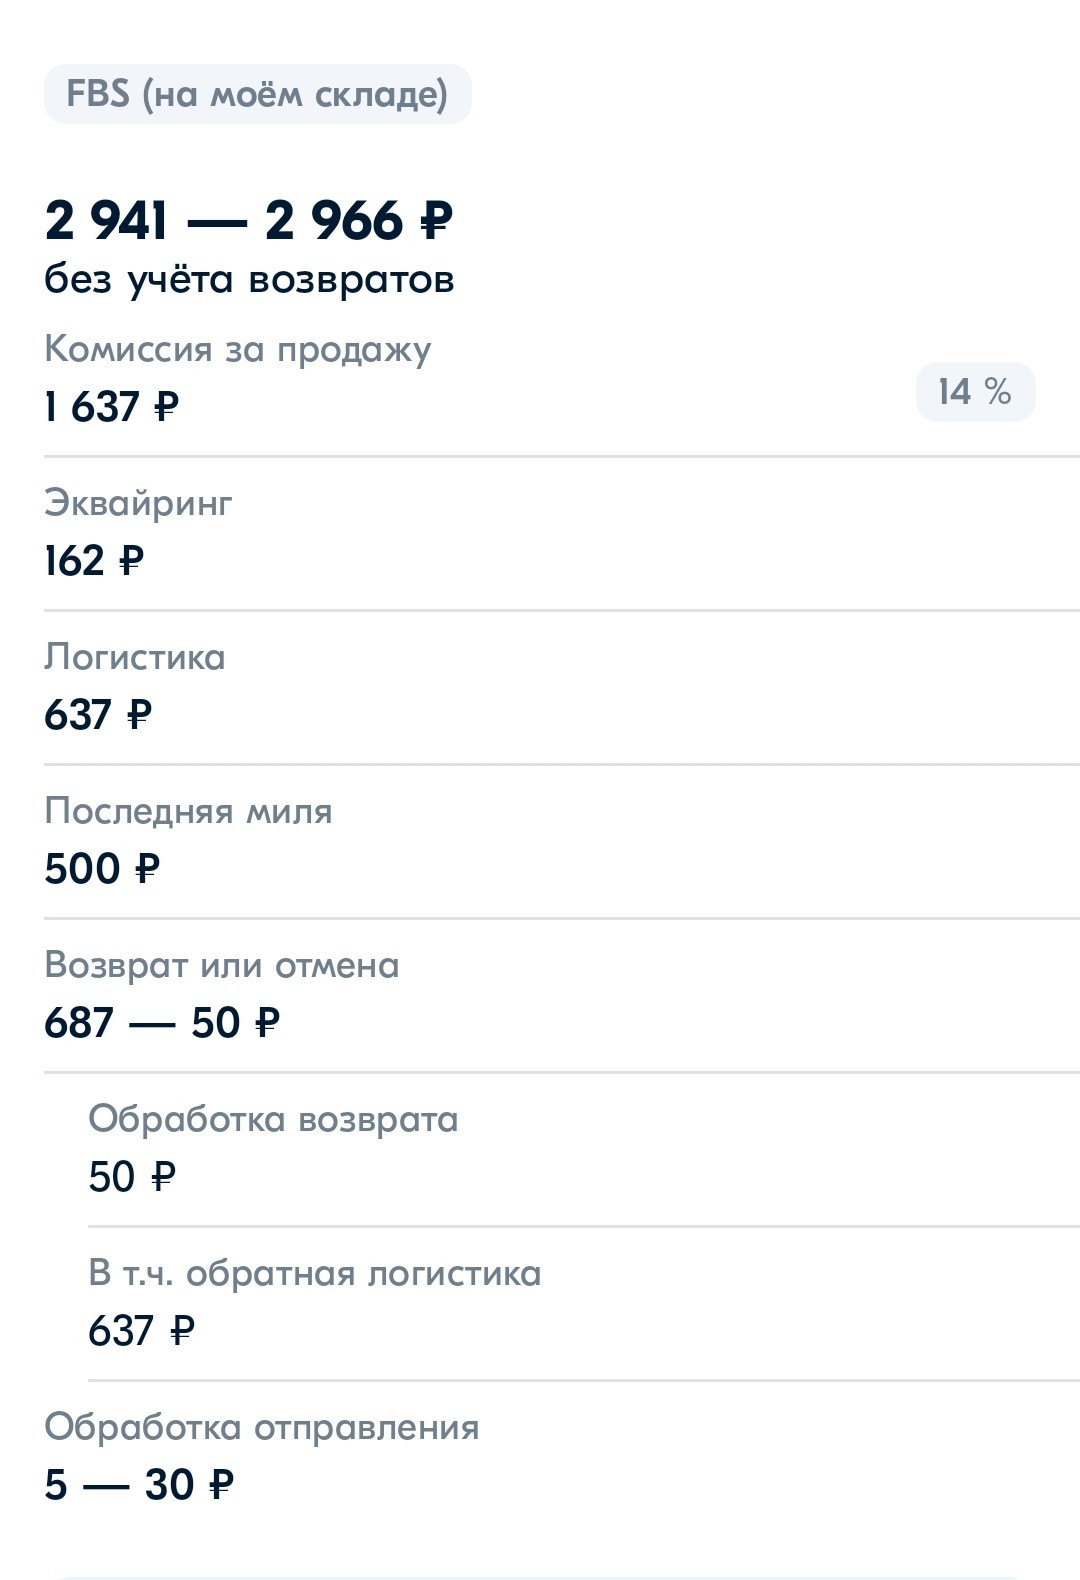Expand the Возврат или отмена section

pos(222,965)
